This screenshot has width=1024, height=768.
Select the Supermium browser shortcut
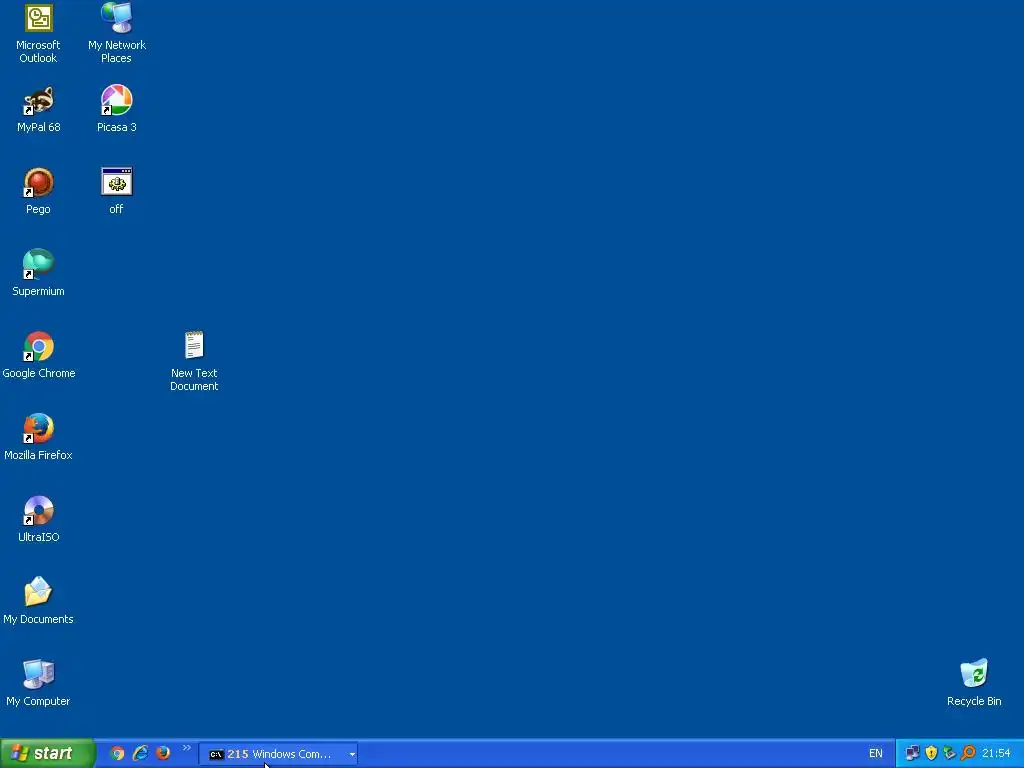tap(38, 273)
